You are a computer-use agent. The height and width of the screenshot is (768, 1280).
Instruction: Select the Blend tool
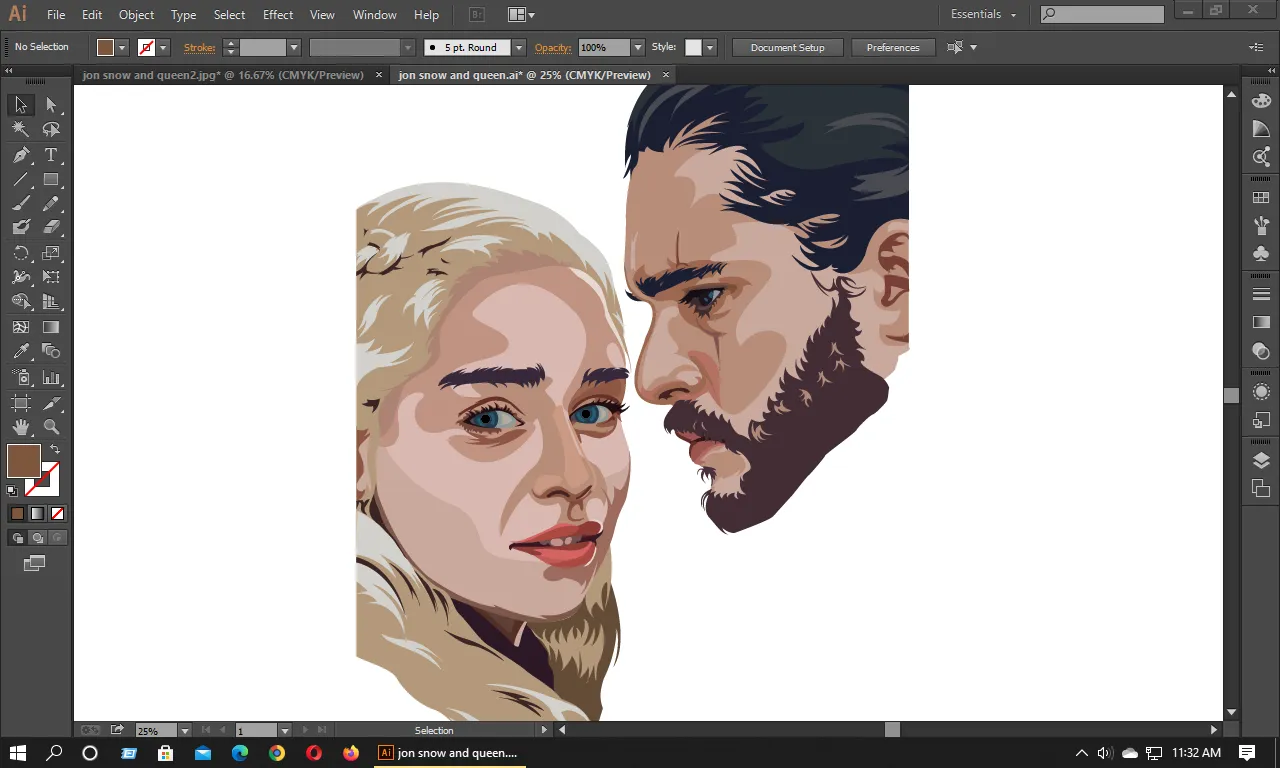click(51, 352)
